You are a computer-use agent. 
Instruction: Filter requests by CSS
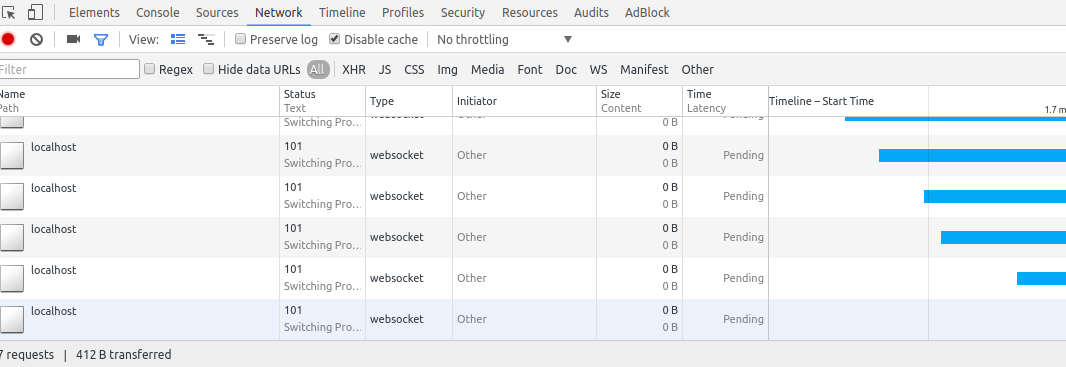coord(414,69)
